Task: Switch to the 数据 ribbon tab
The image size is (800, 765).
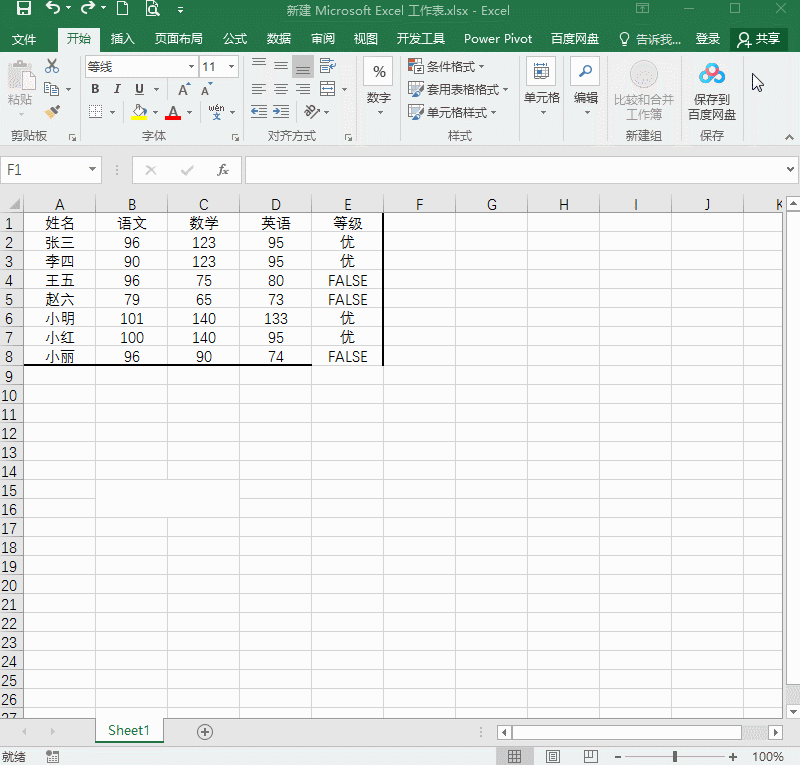Action: 279,39
